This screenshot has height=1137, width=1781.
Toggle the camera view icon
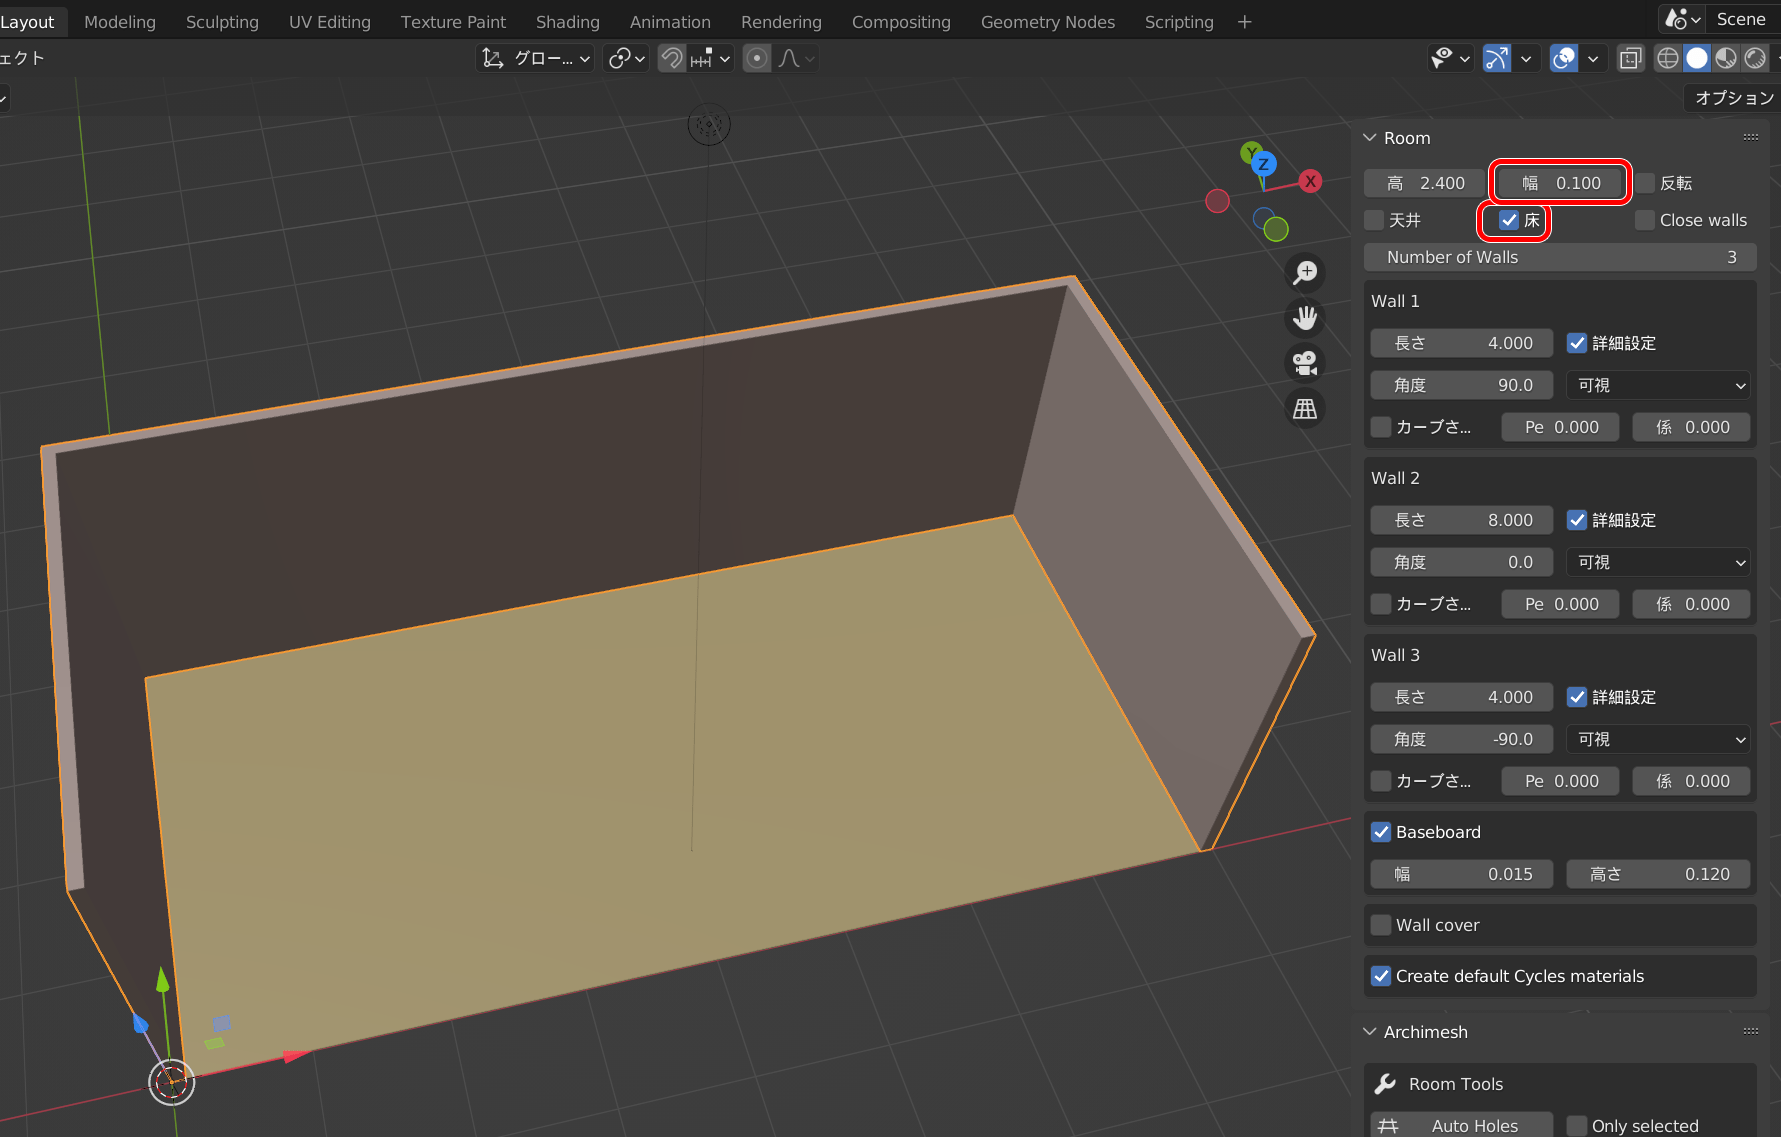(x=1305, y=363)
